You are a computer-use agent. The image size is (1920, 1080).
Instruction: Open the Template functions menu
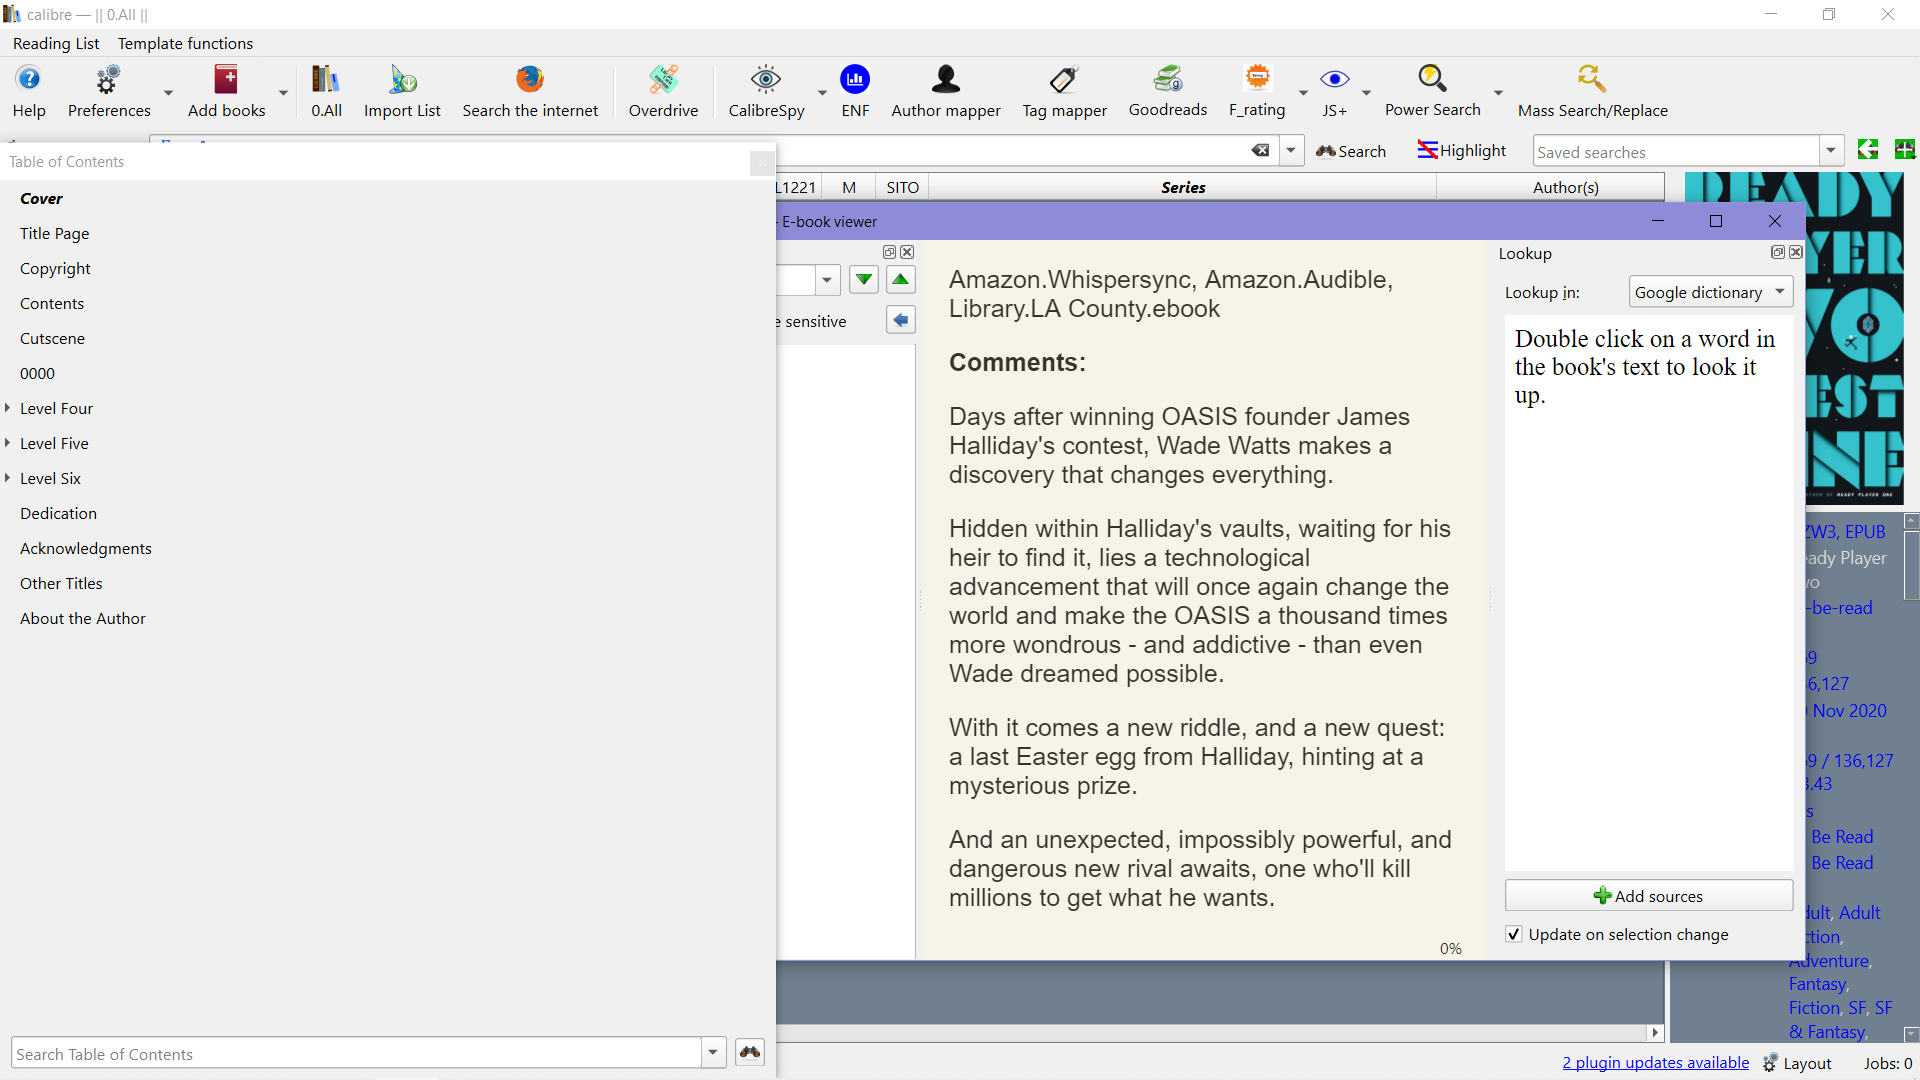(185, 43)
